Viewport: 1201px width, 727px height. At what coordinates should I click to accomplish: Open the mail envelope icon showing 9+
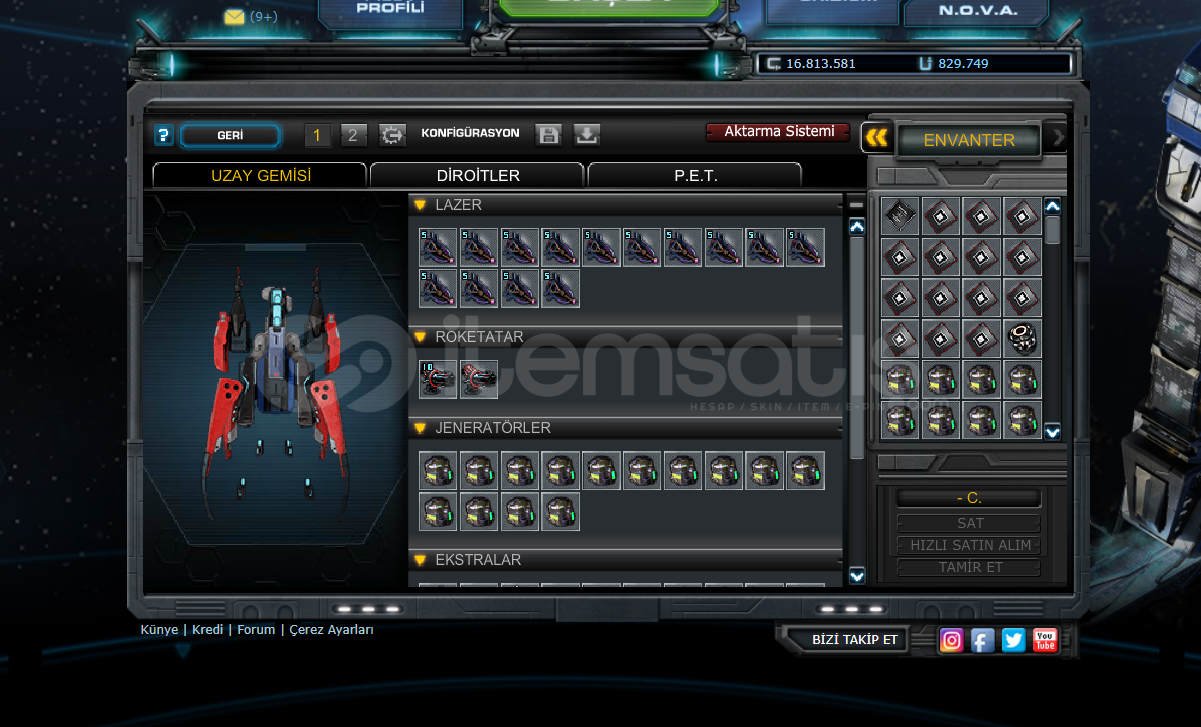click(x=234, y=17)
